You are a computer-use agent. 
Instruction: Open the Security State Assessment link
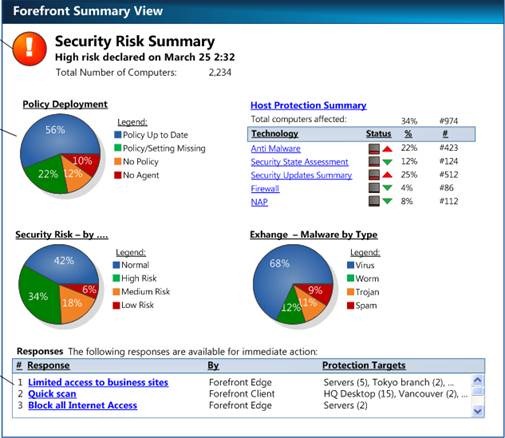299,162
